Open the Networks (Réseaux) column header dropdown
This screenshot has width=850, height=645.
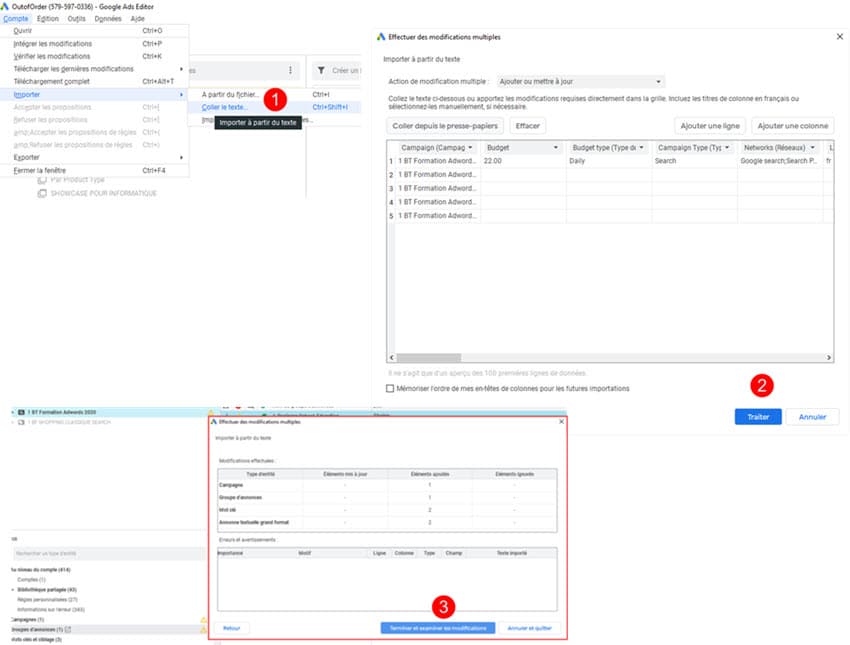(x=813, y=147)
